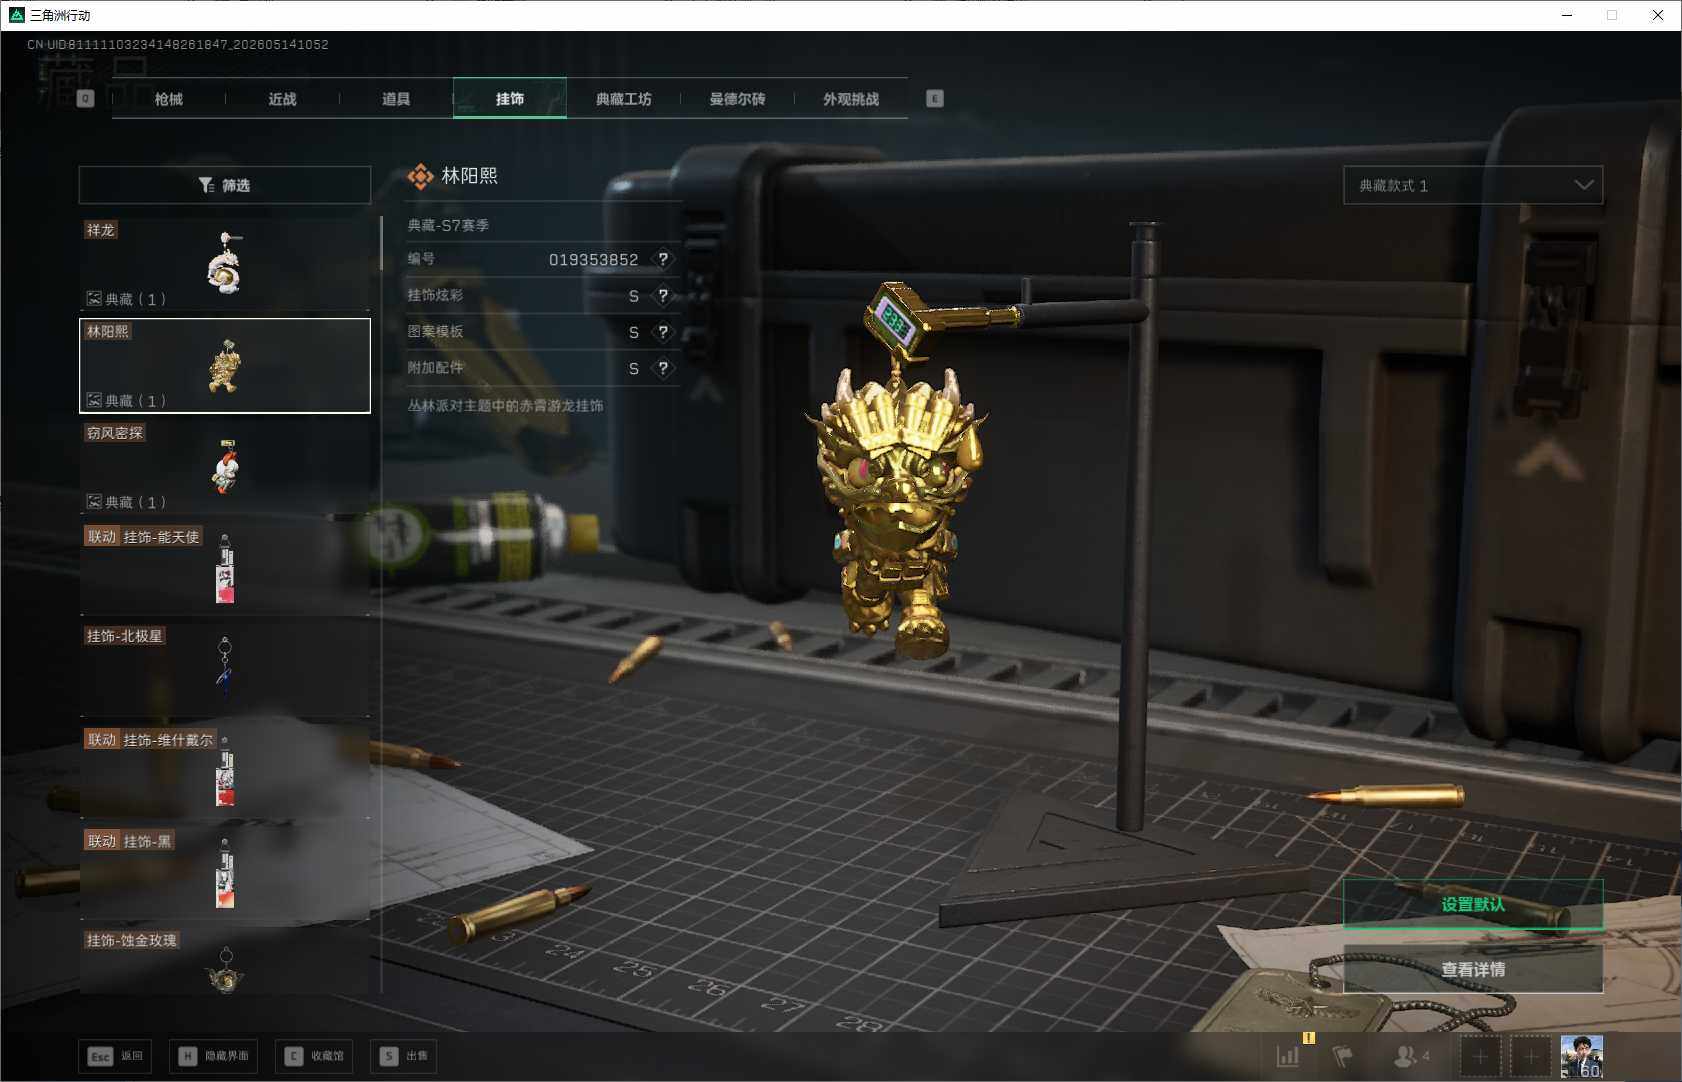This screenshot has height=1082, width=1682.
Task: Click the 典藏 (1) icon under 祥龙
Action: pos(94,298)
